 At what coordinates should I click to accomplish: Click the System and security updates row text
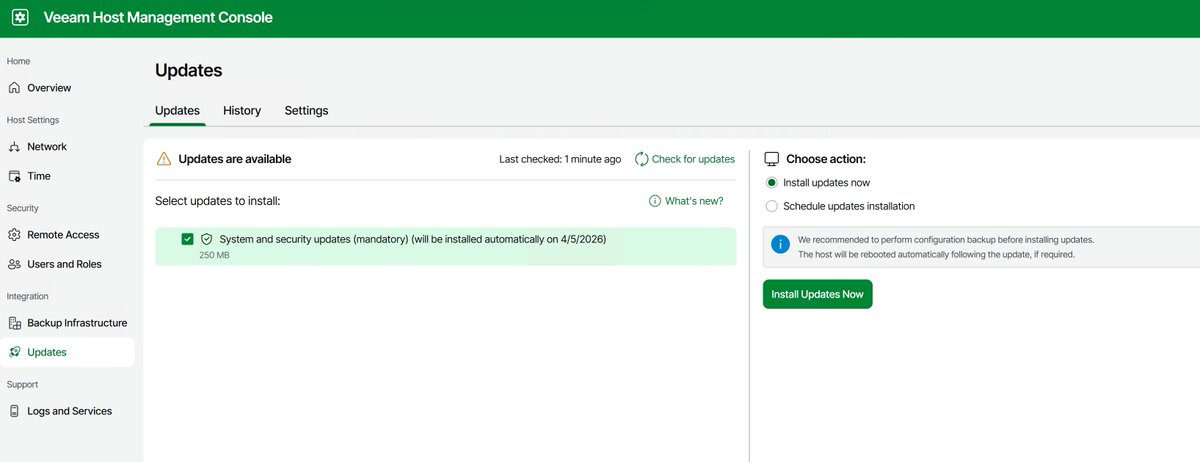click(413, 239)
